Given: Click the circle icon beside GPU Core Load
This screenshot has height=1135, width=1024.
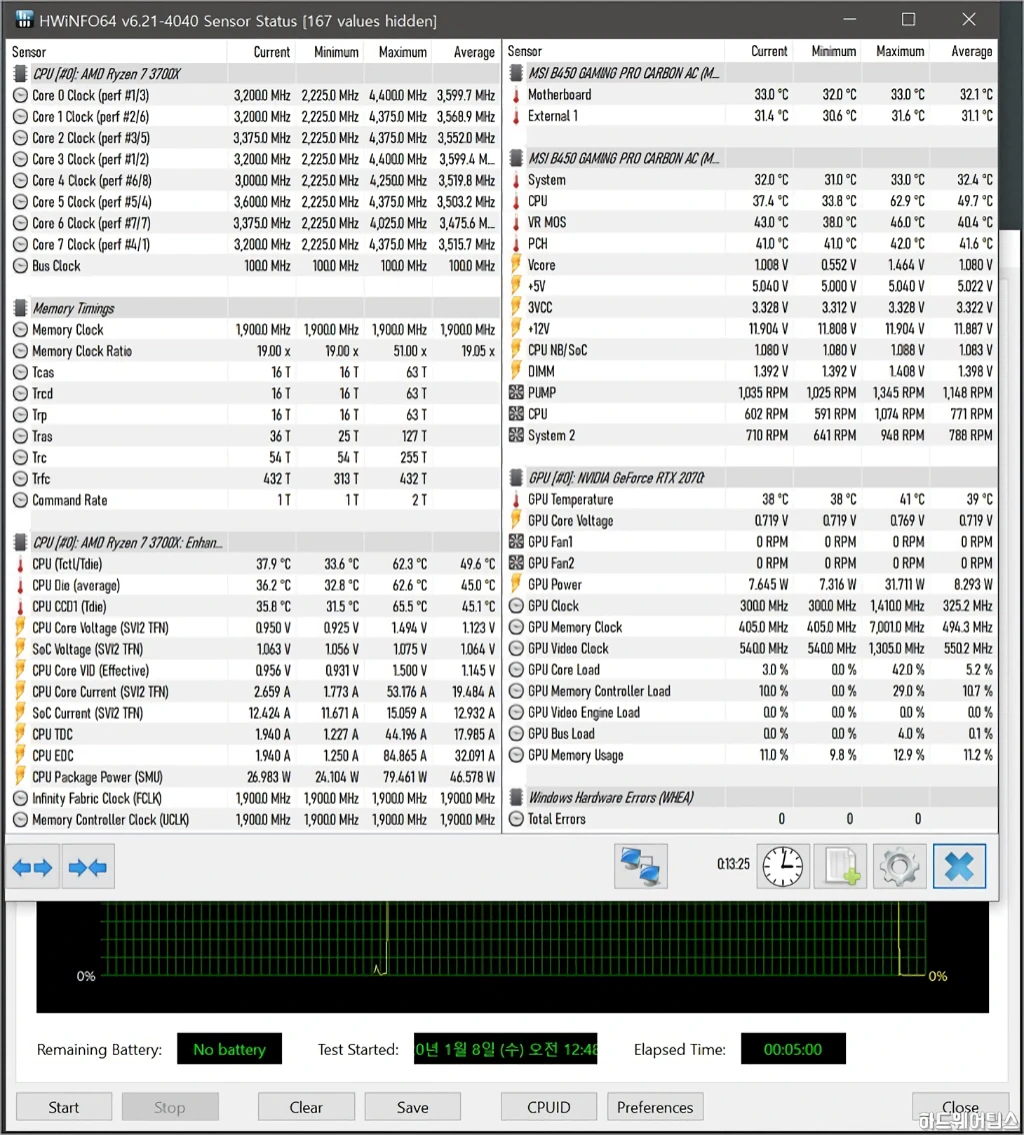Looking at the screenshot, I should 516,670.
